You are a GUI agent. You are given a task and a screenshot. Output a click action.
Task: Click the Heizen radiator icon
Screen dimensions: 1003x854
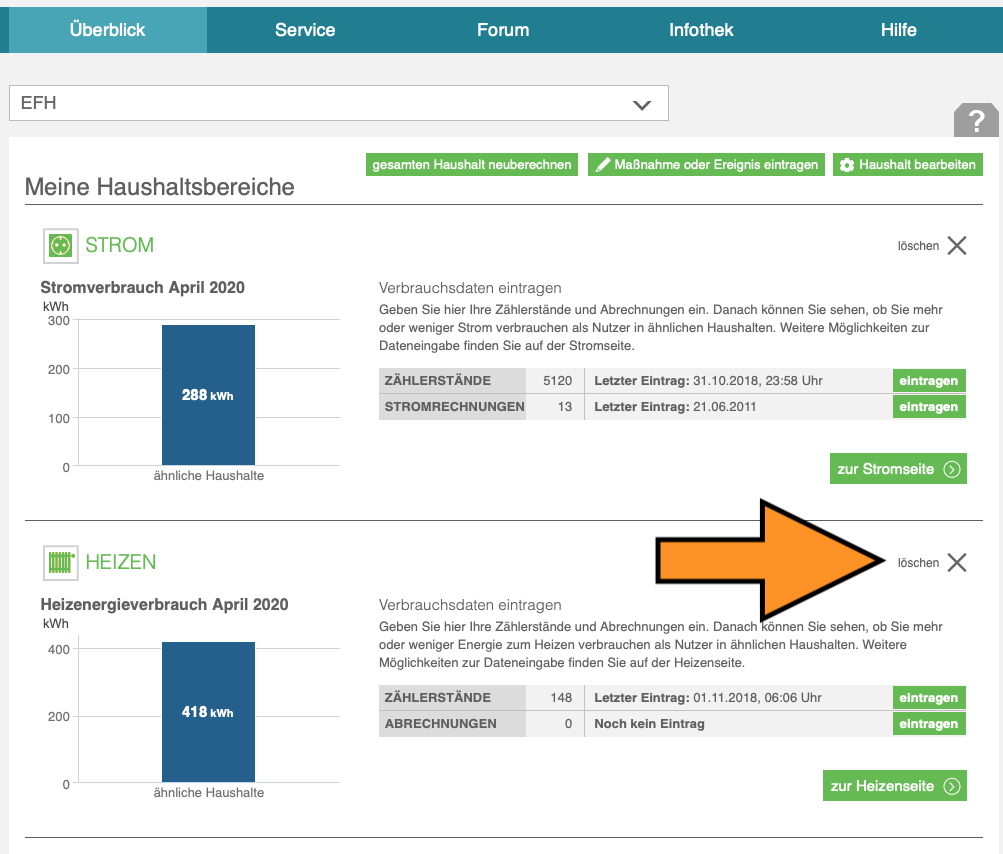click(x=61, y=562)
